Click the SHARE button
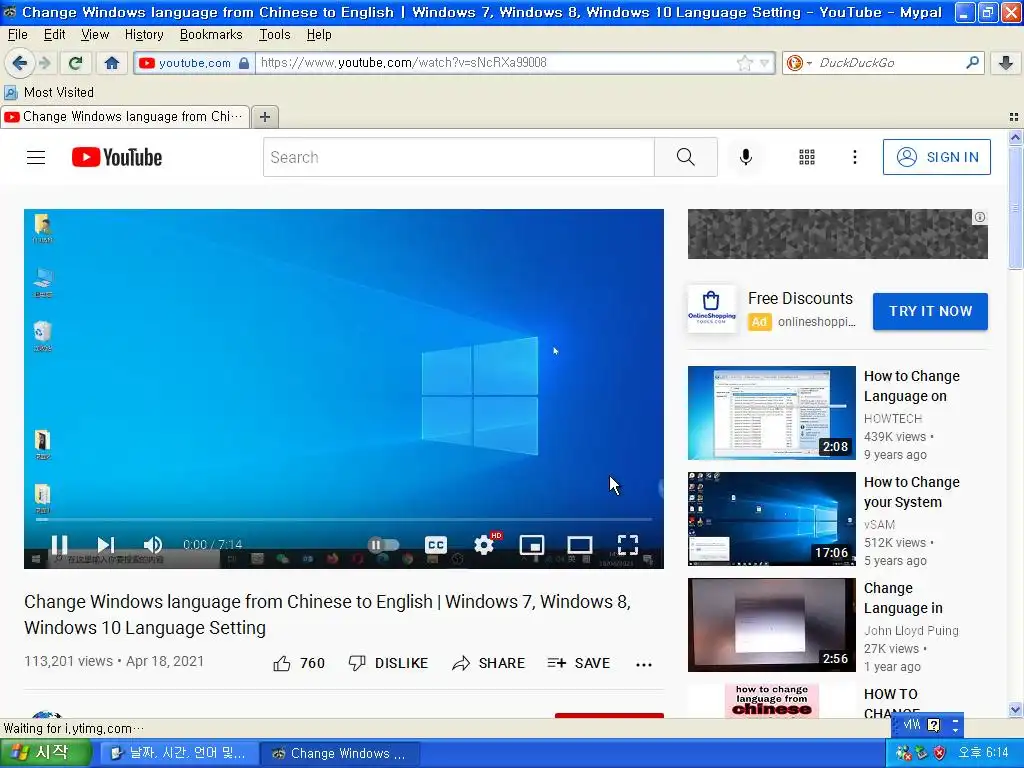1024x768 pixels. [488, 663]
